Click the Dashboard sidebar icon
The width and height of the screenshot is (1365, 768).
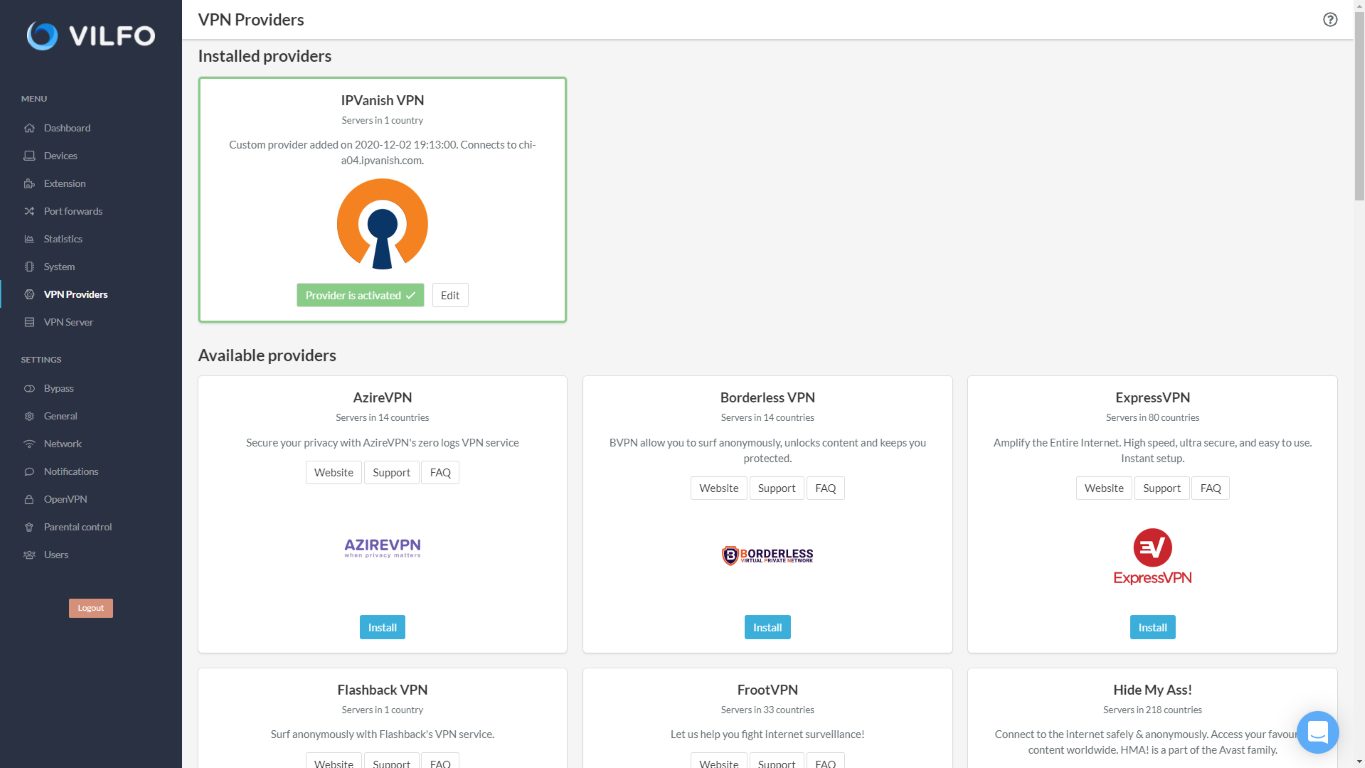tap(30, 128)
